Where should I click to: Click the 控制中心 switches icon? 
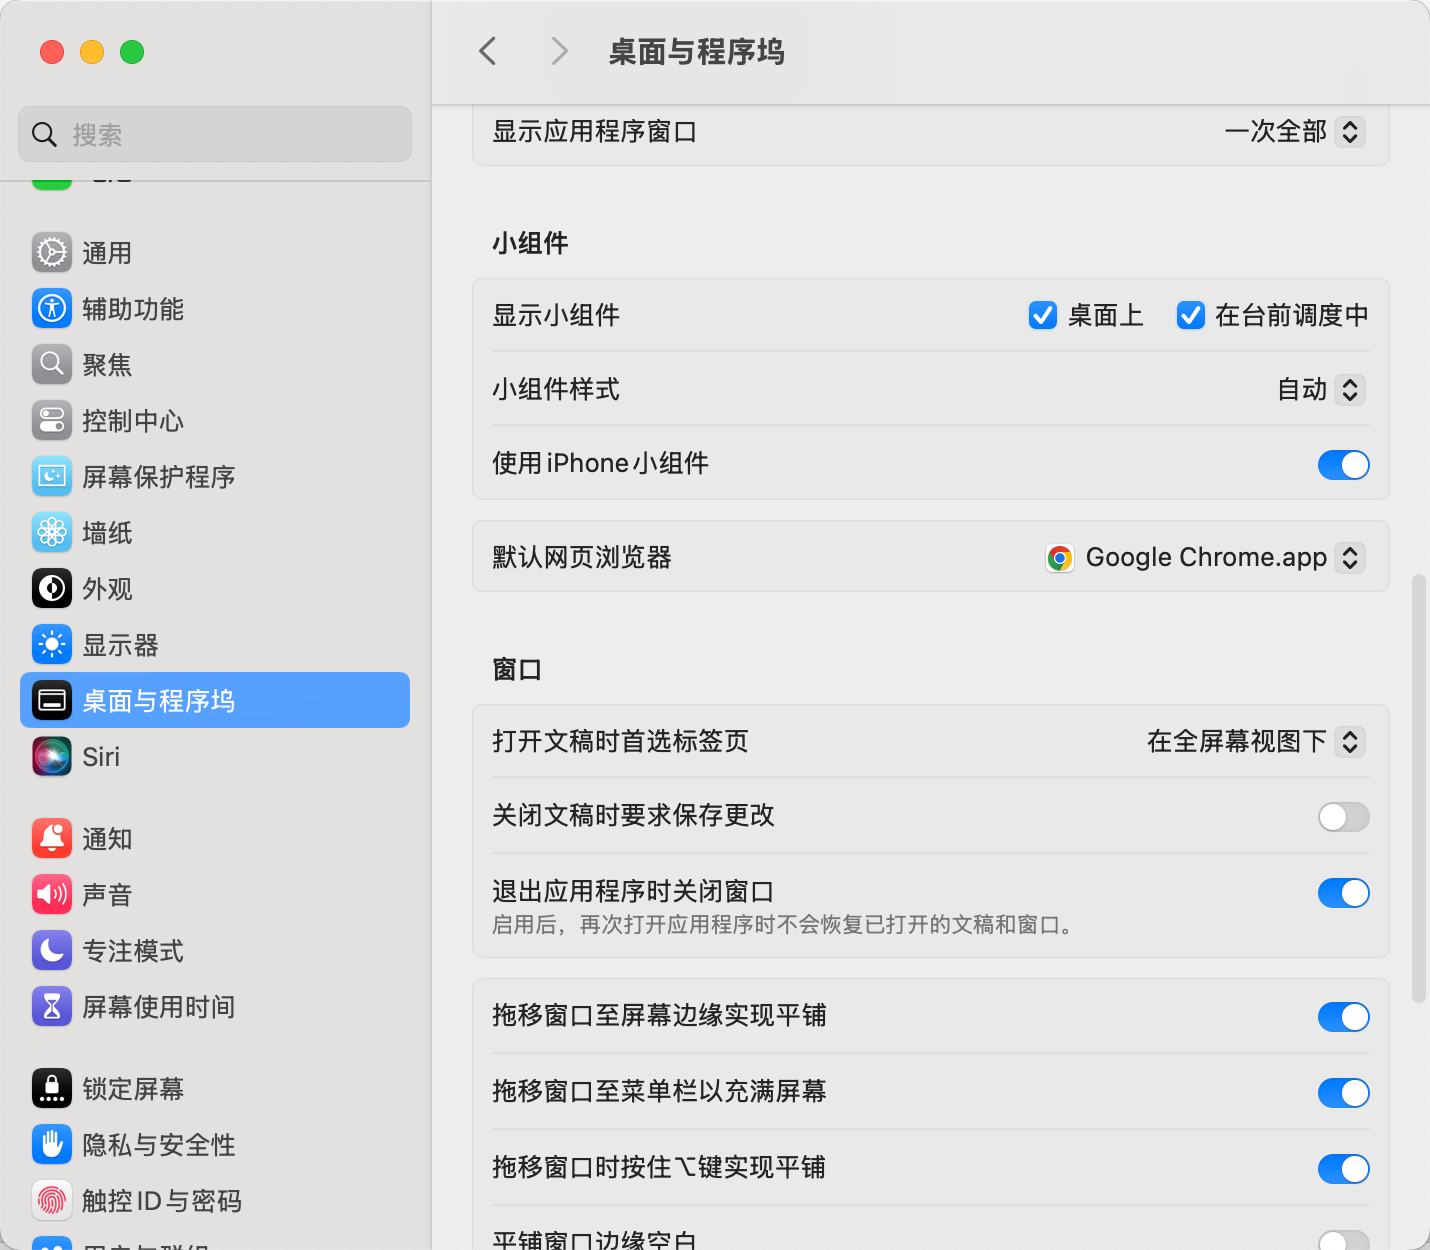pos(52,421)
